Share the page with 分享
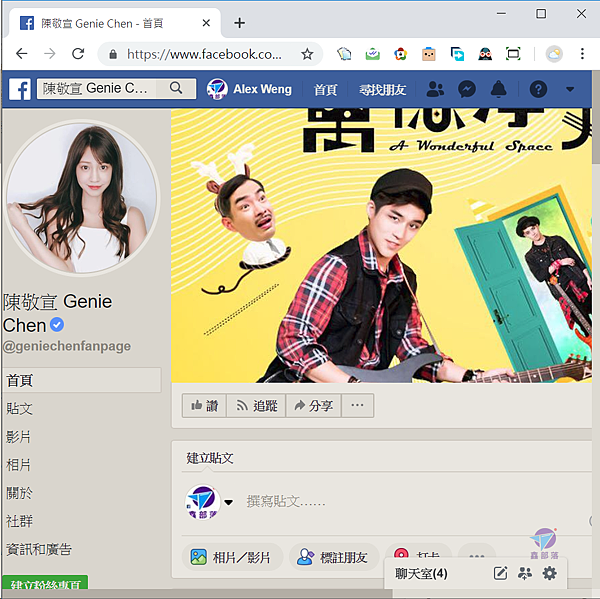The width and height of the screenshot is (600, 599). (313, 405)
